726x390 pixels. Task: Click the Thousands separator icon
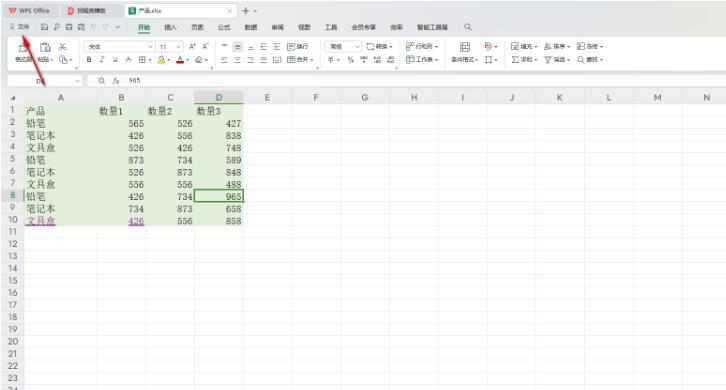pyautogui.click(x=364, y=60)
